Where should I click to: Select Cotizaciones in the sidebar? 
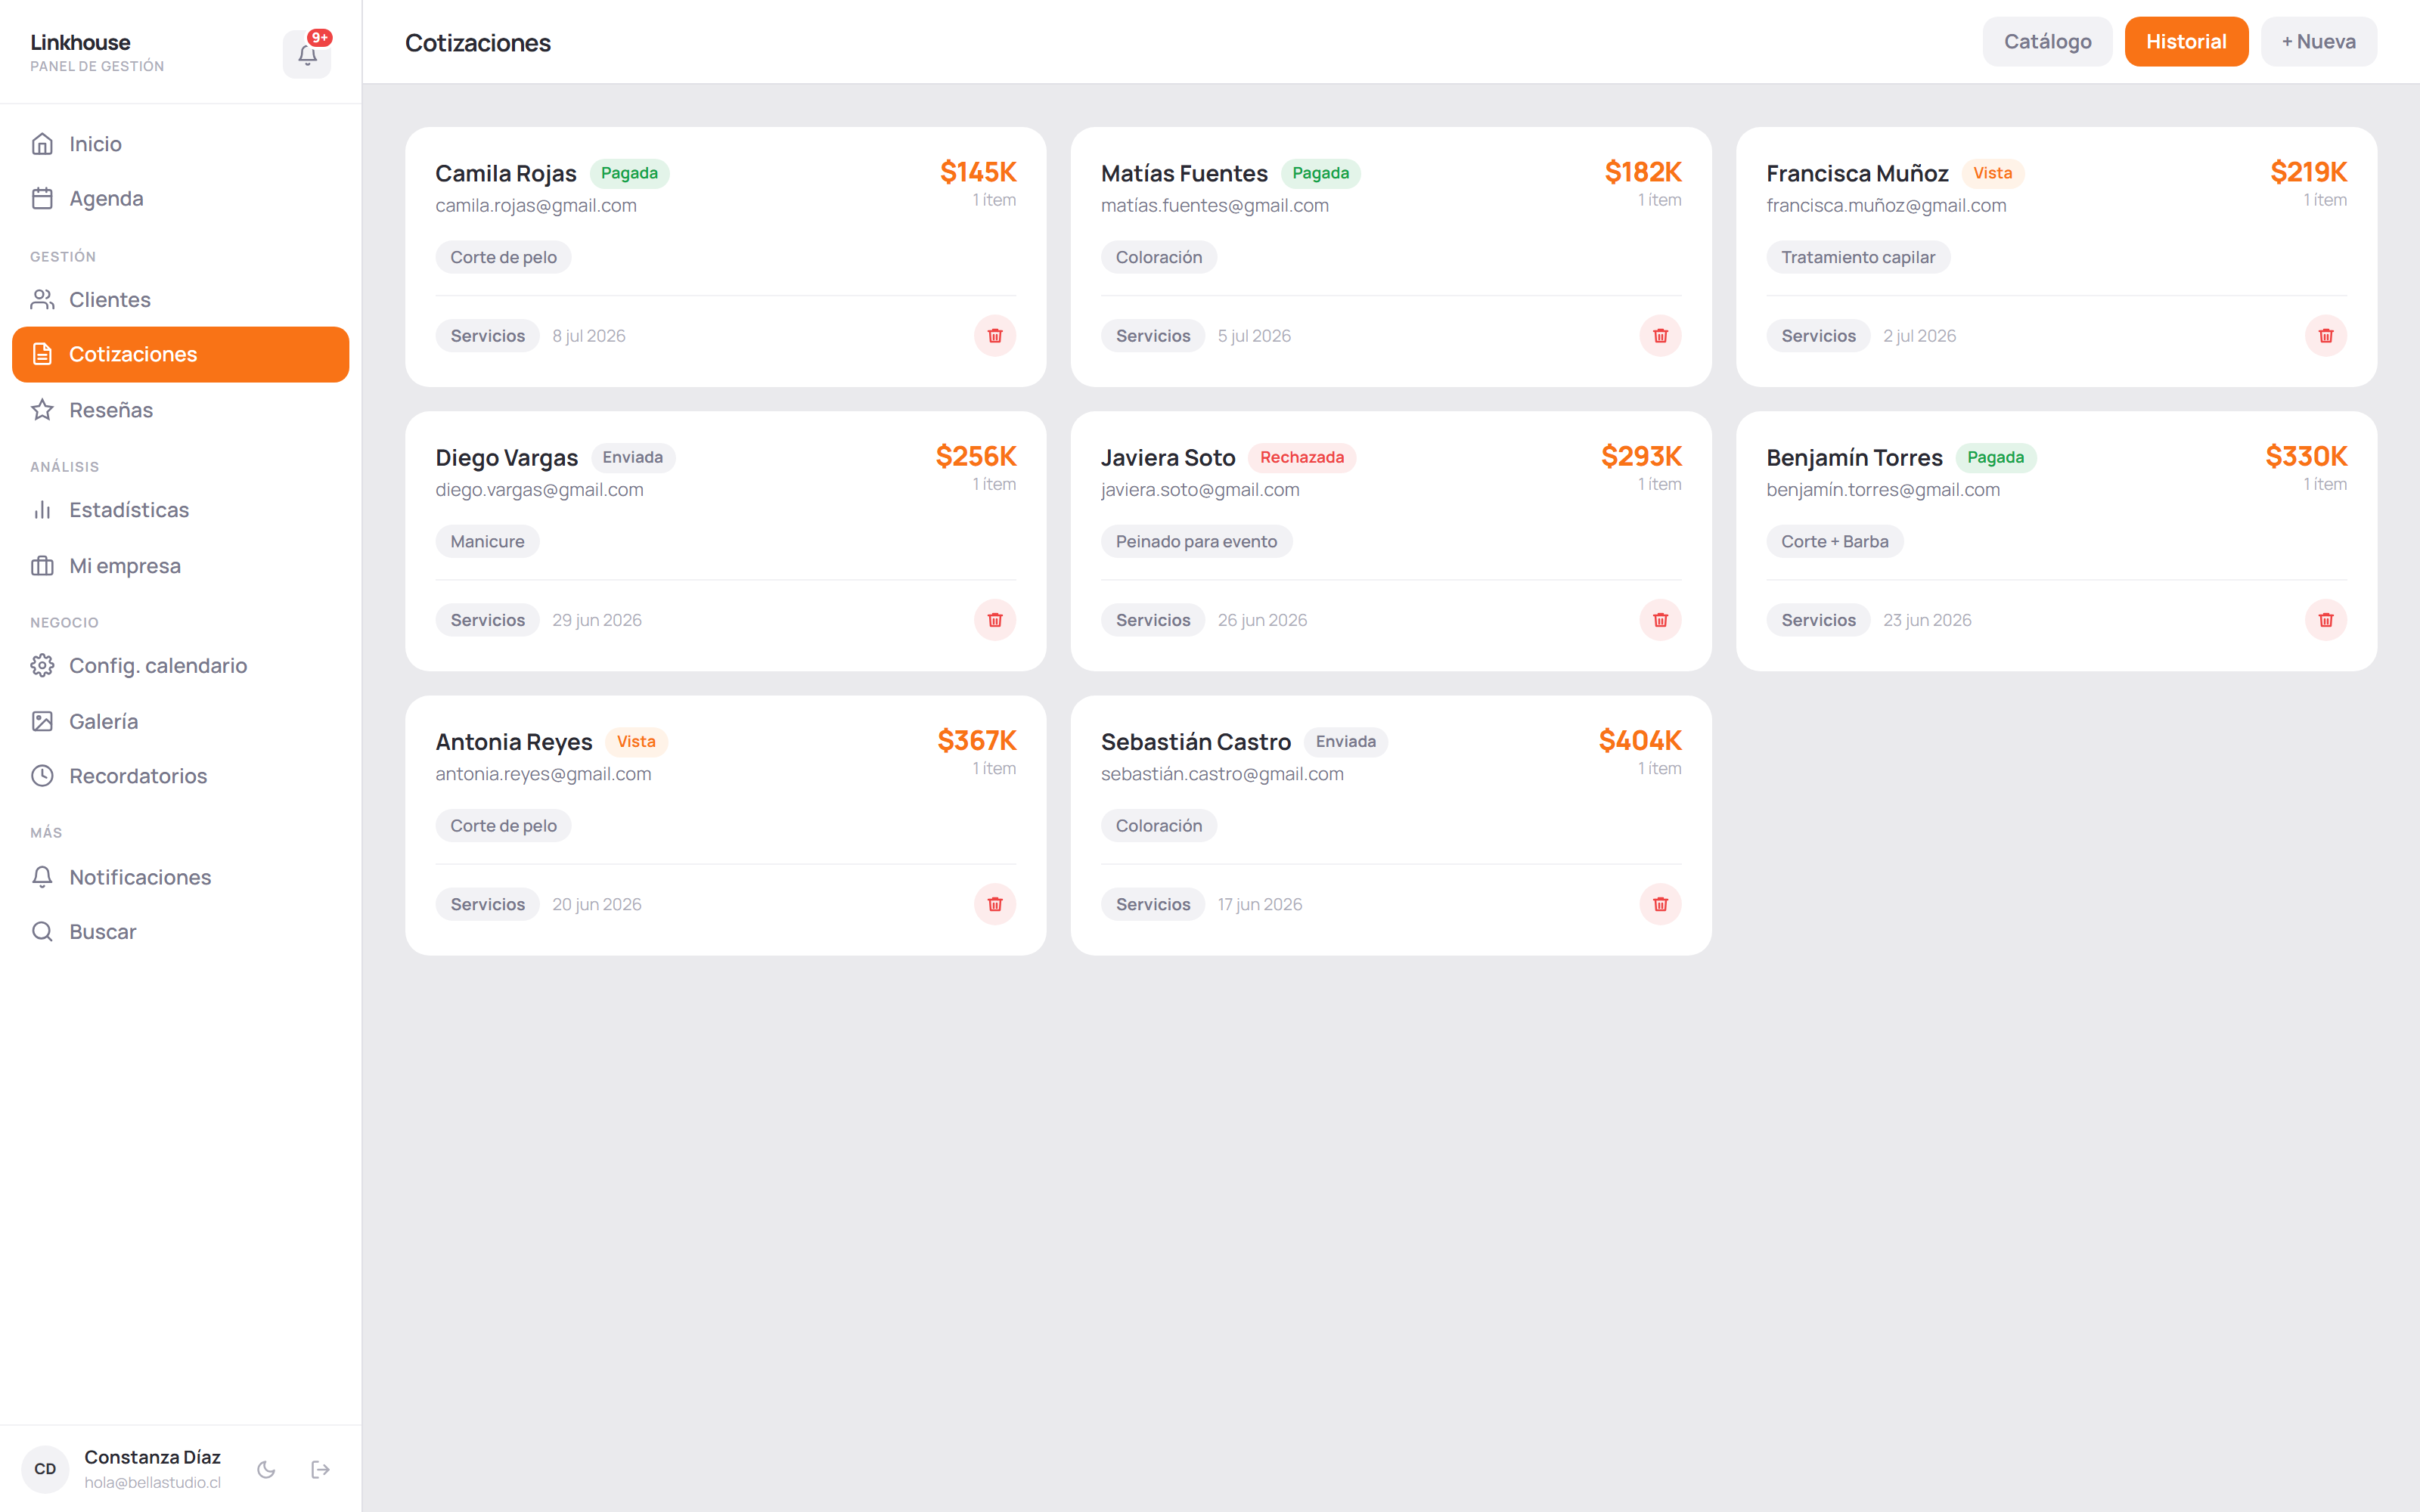click(x=180, y=354)
